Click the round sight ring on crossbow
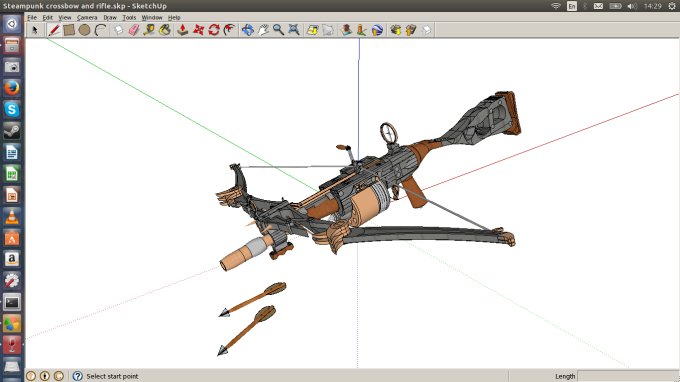 point(389,133)
